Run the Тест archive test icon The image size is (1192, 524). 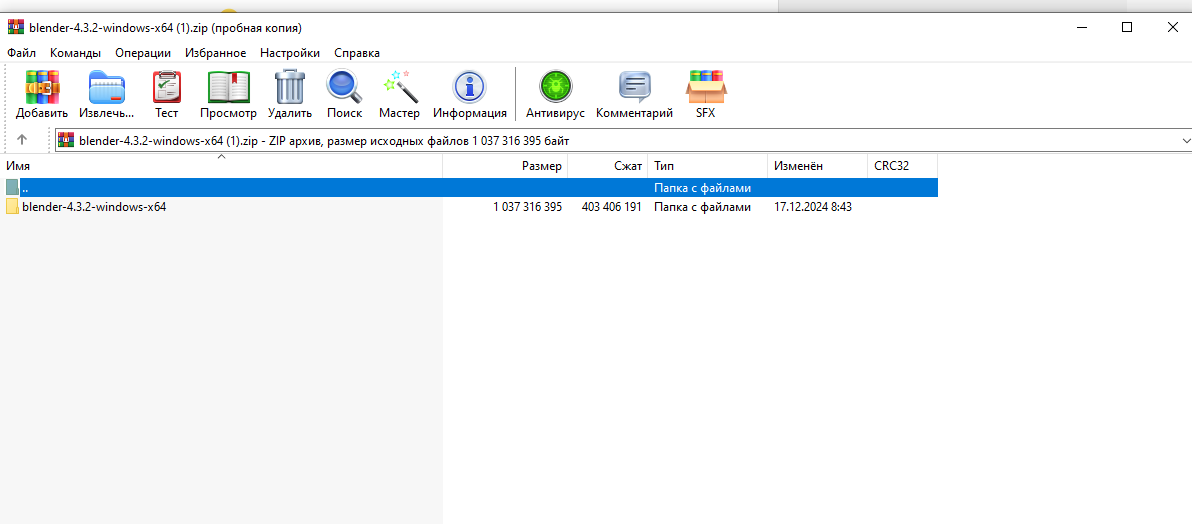[166, 88]
